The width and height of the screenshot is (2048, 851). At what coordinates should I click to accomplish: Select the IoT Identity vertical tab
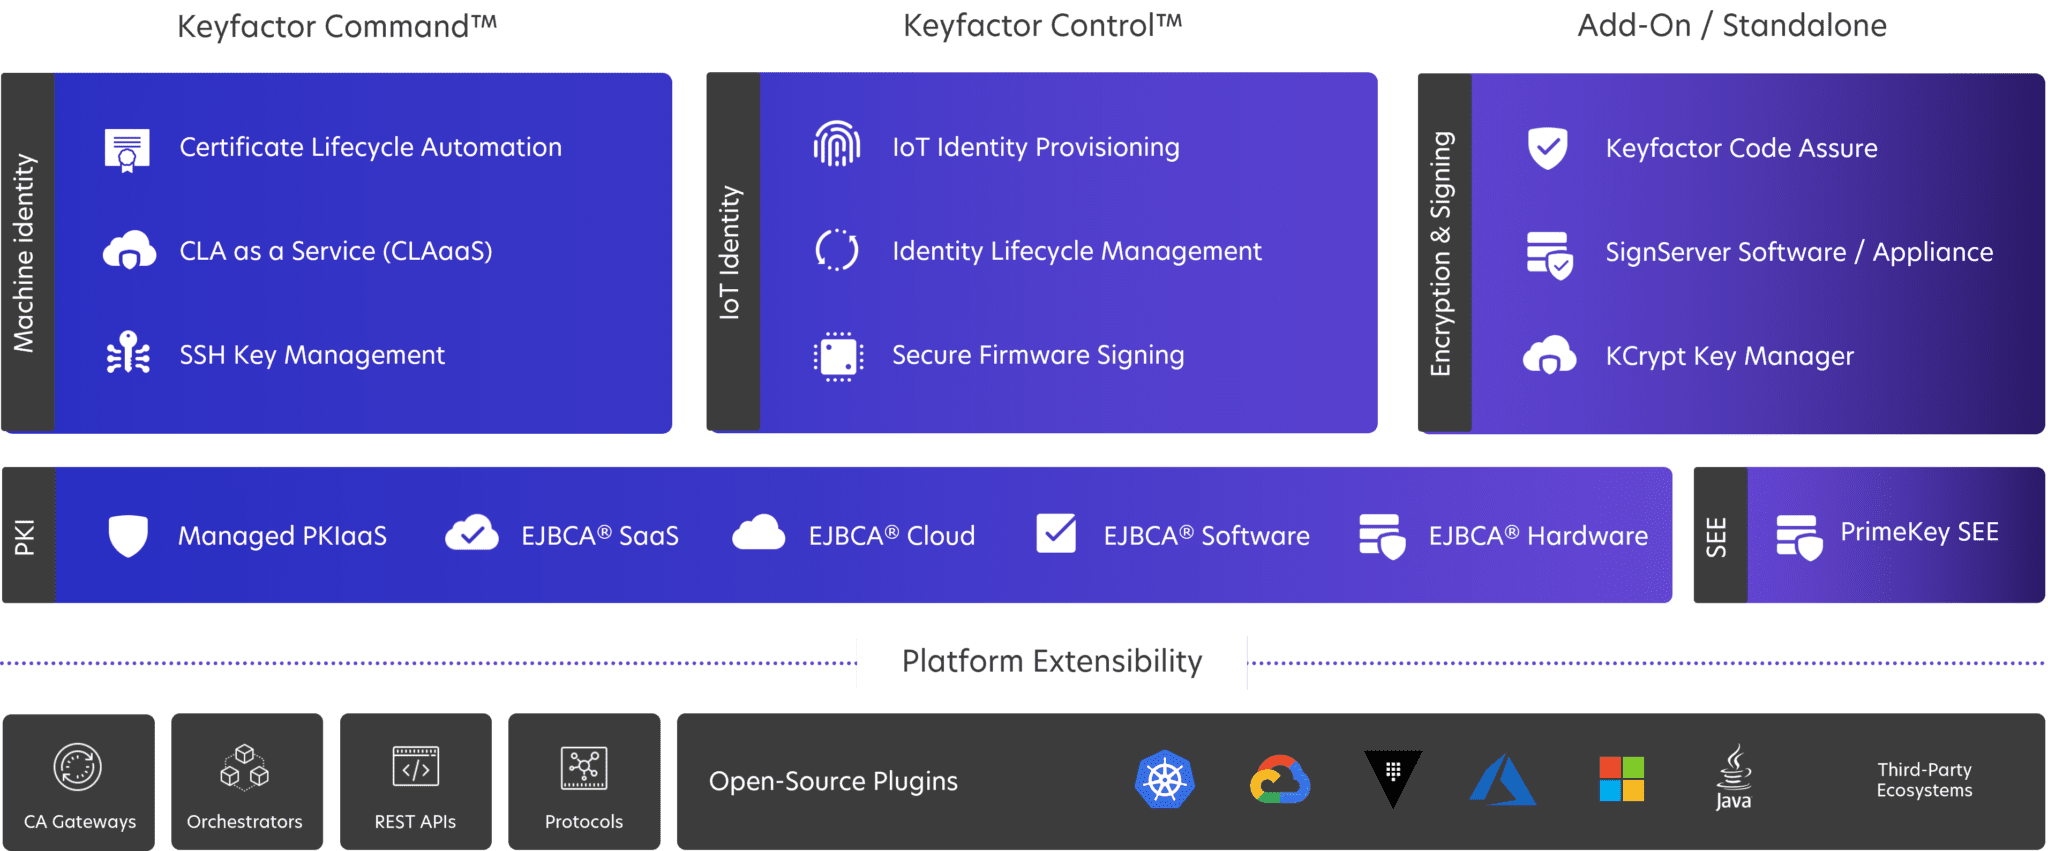pyautogui.click(x=733, y=252)
